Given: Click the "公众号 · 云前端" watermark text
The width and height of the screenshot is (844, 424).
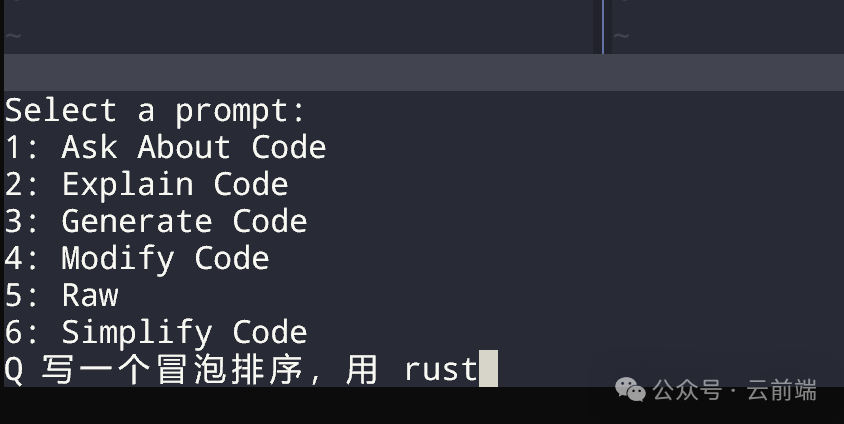Looking at the screenshot, I should 735,390.
